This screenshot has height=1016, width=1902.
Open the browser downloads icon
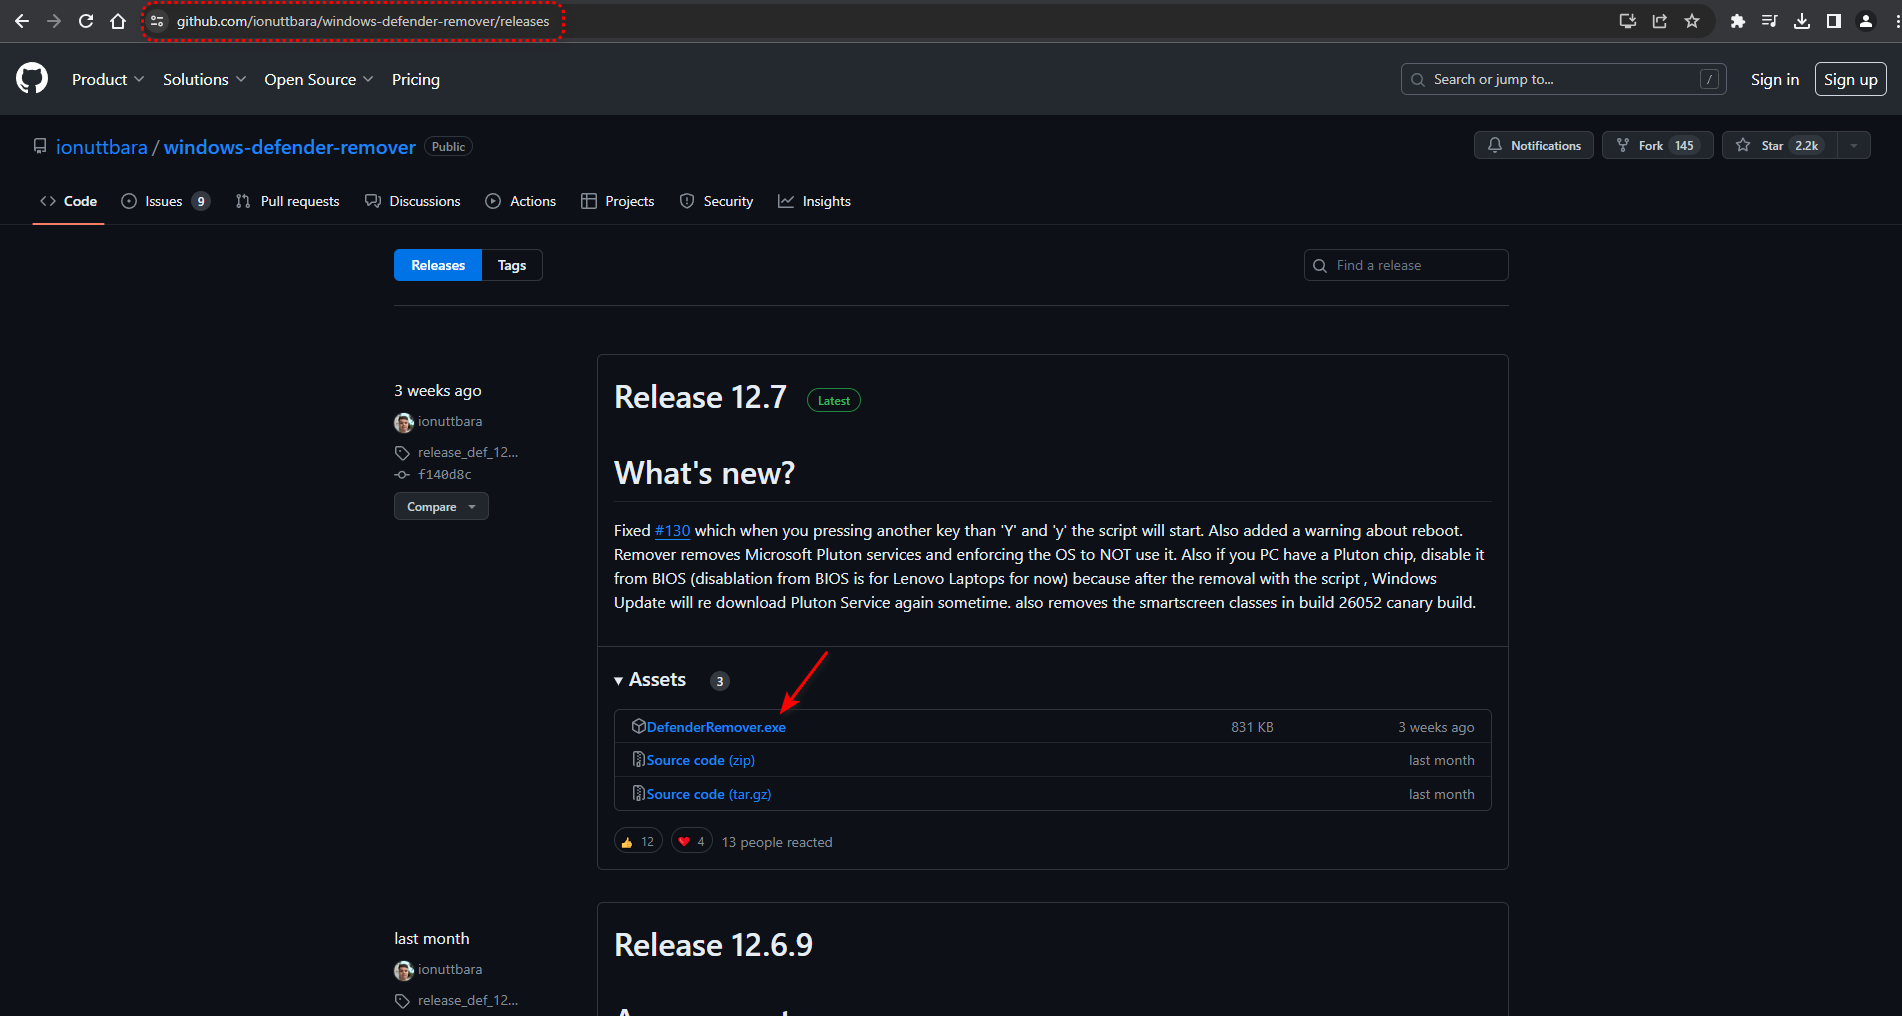click(1802, 21)
